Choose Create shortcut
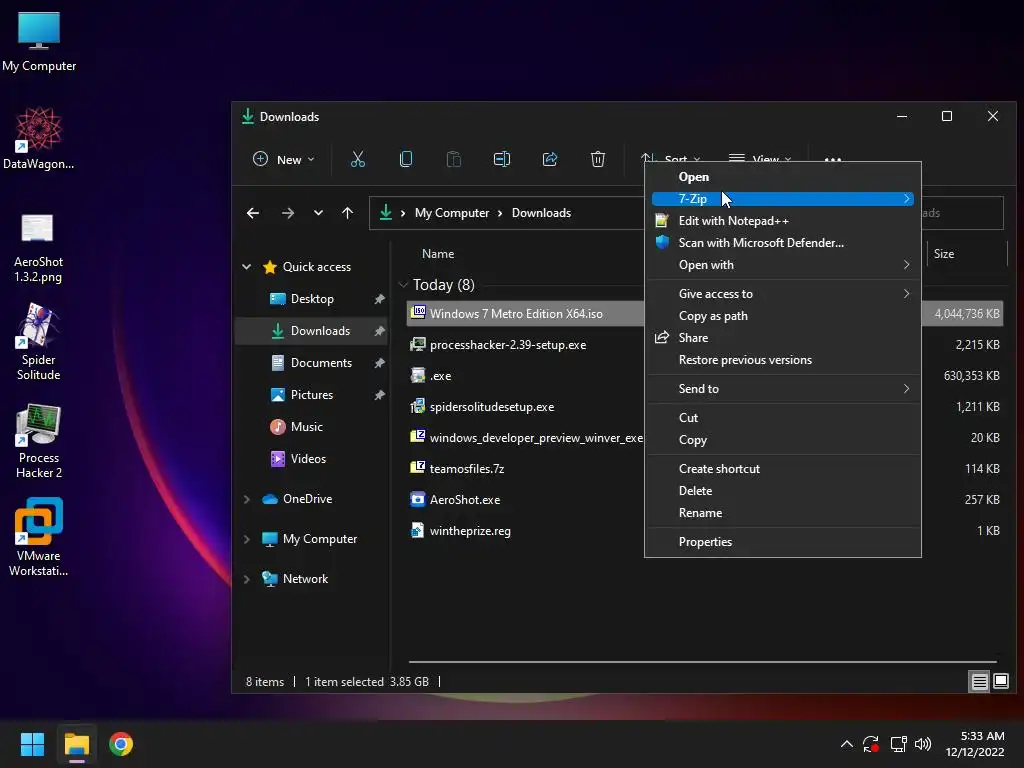 coord(782,469)
